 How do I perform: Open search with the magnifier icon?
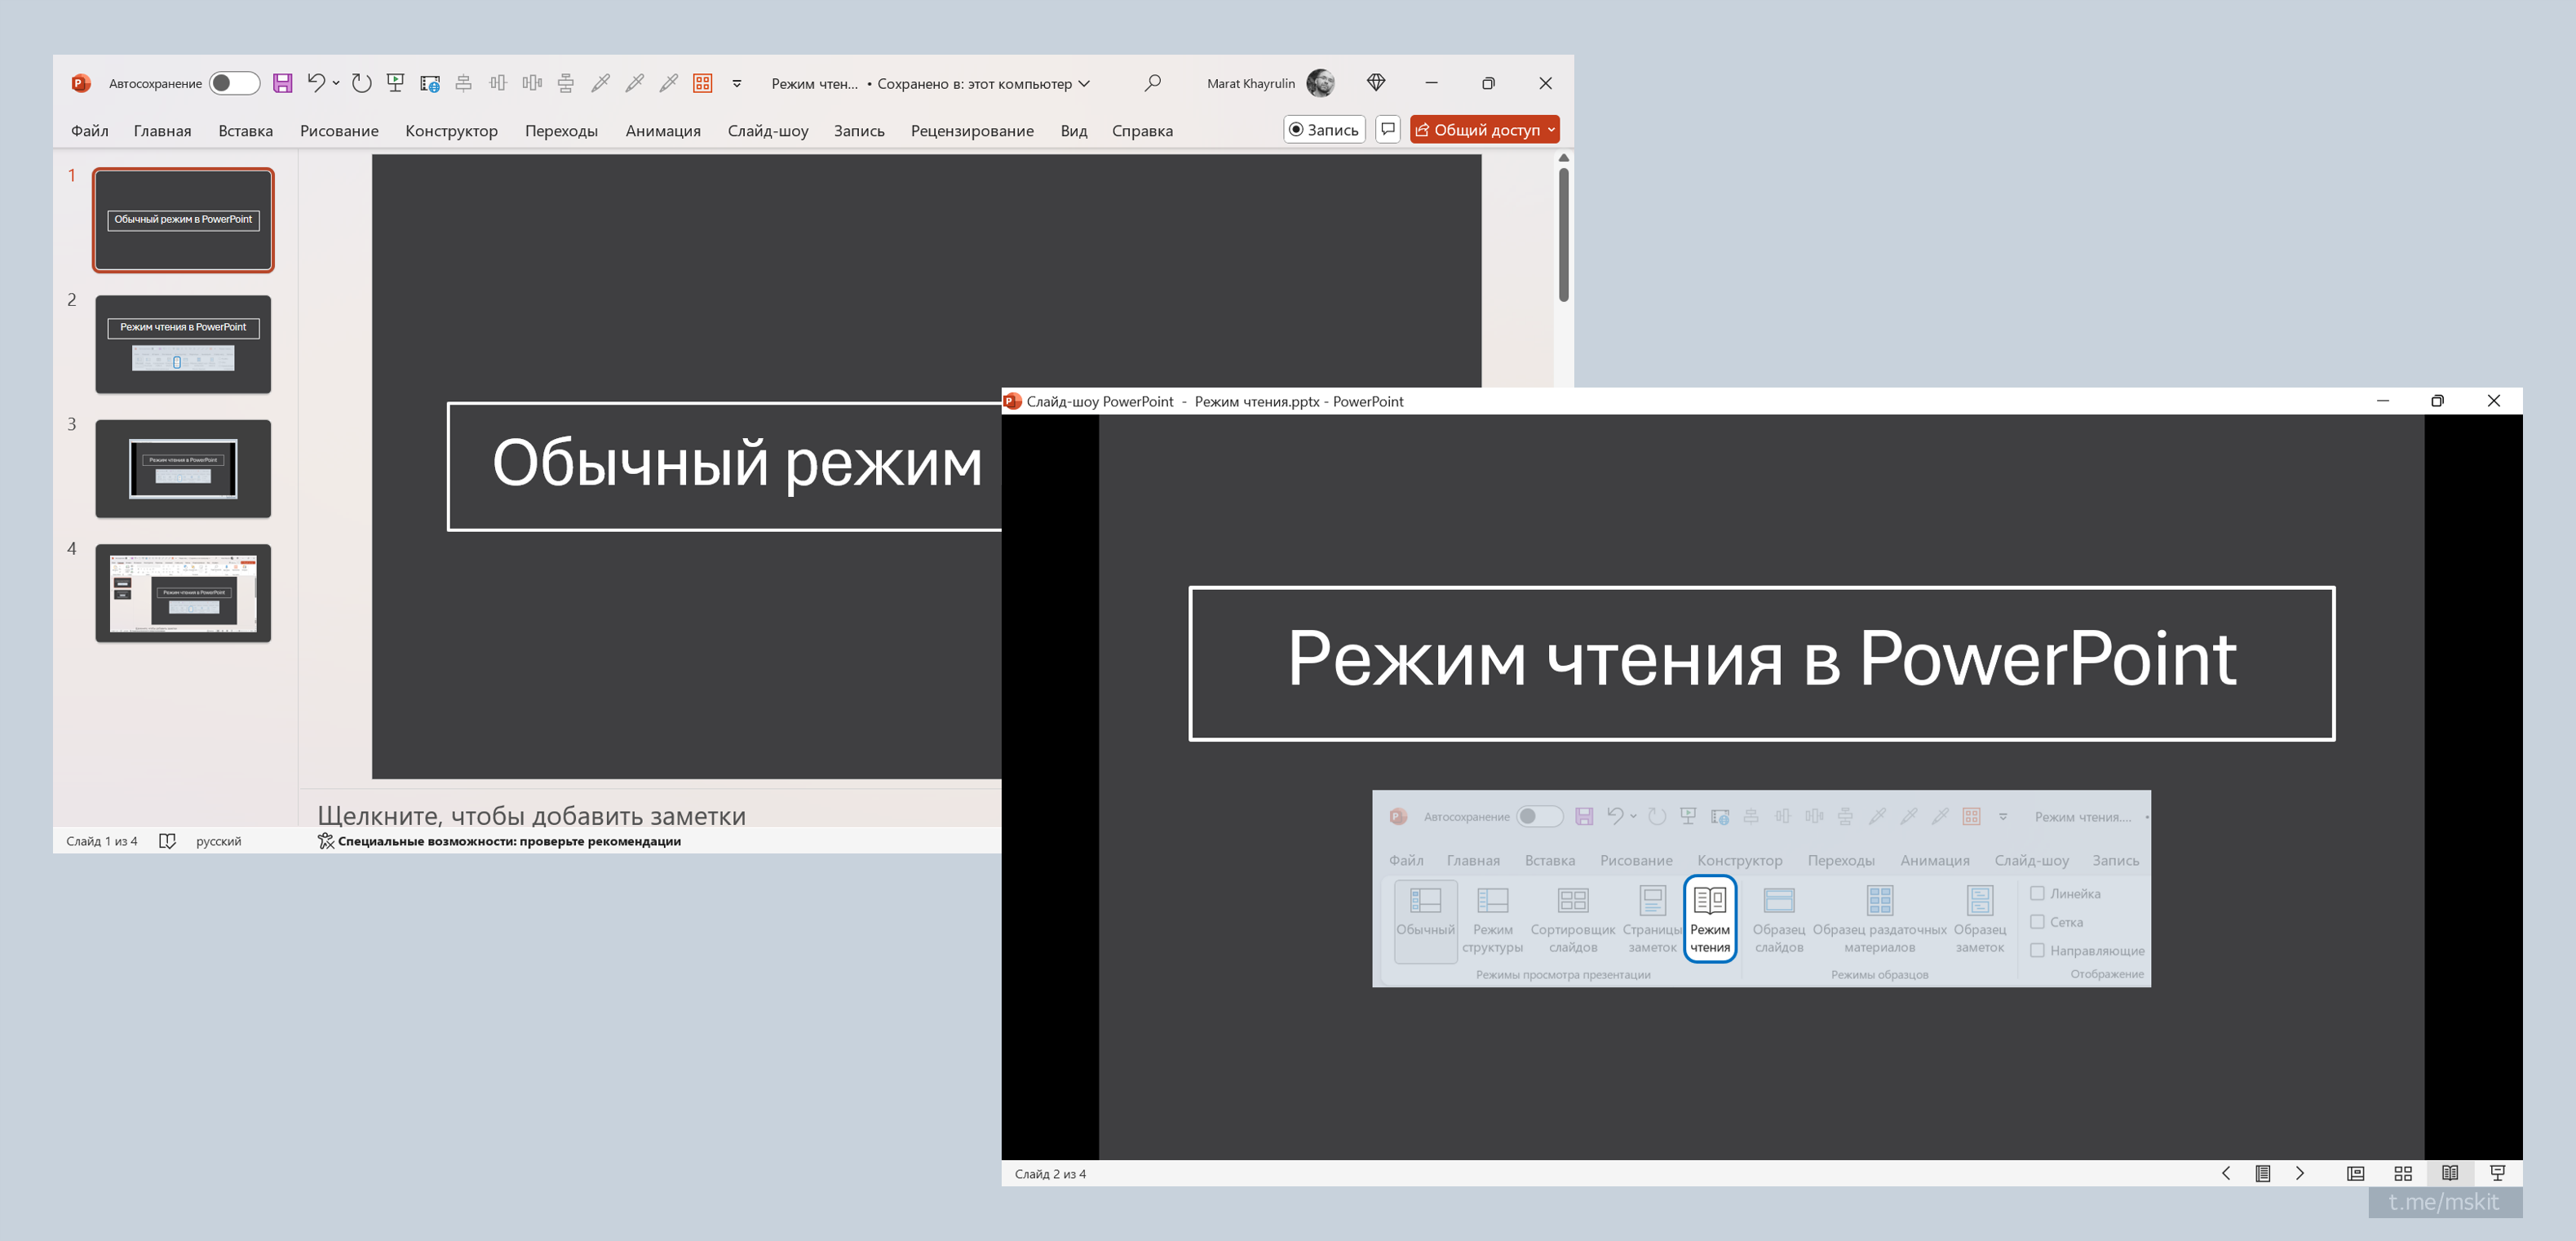coord(1153,83)
